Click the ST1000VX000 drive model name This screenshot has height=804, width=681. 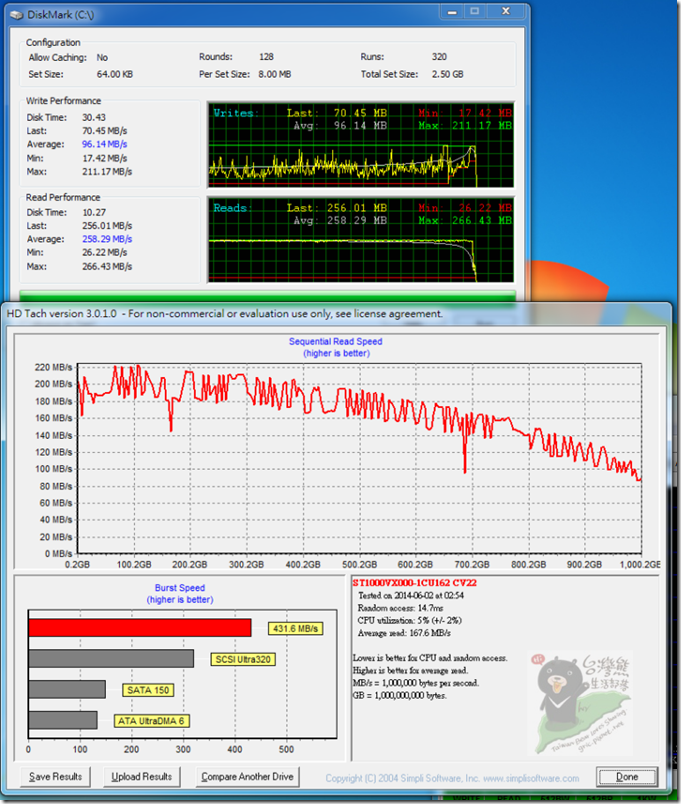416,582
